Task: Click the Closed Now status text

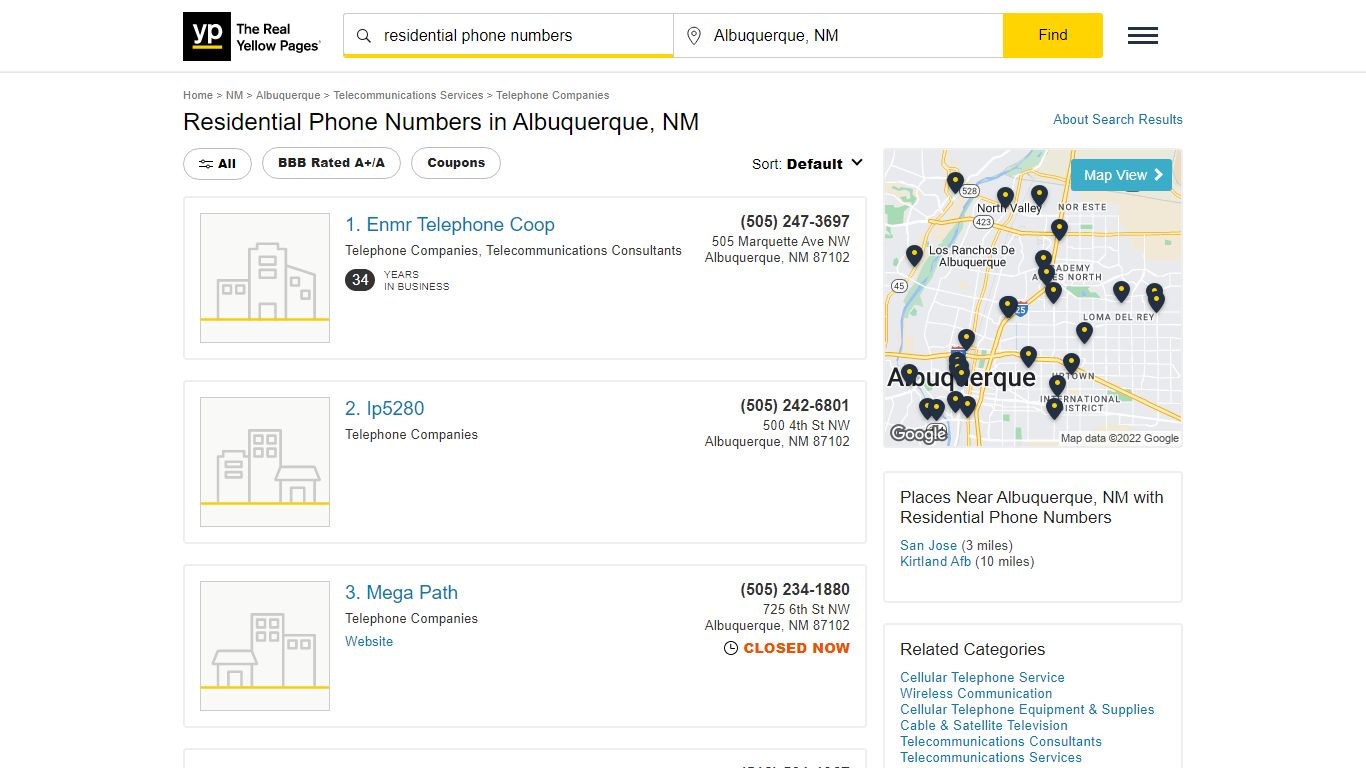Action: (797, 648)
